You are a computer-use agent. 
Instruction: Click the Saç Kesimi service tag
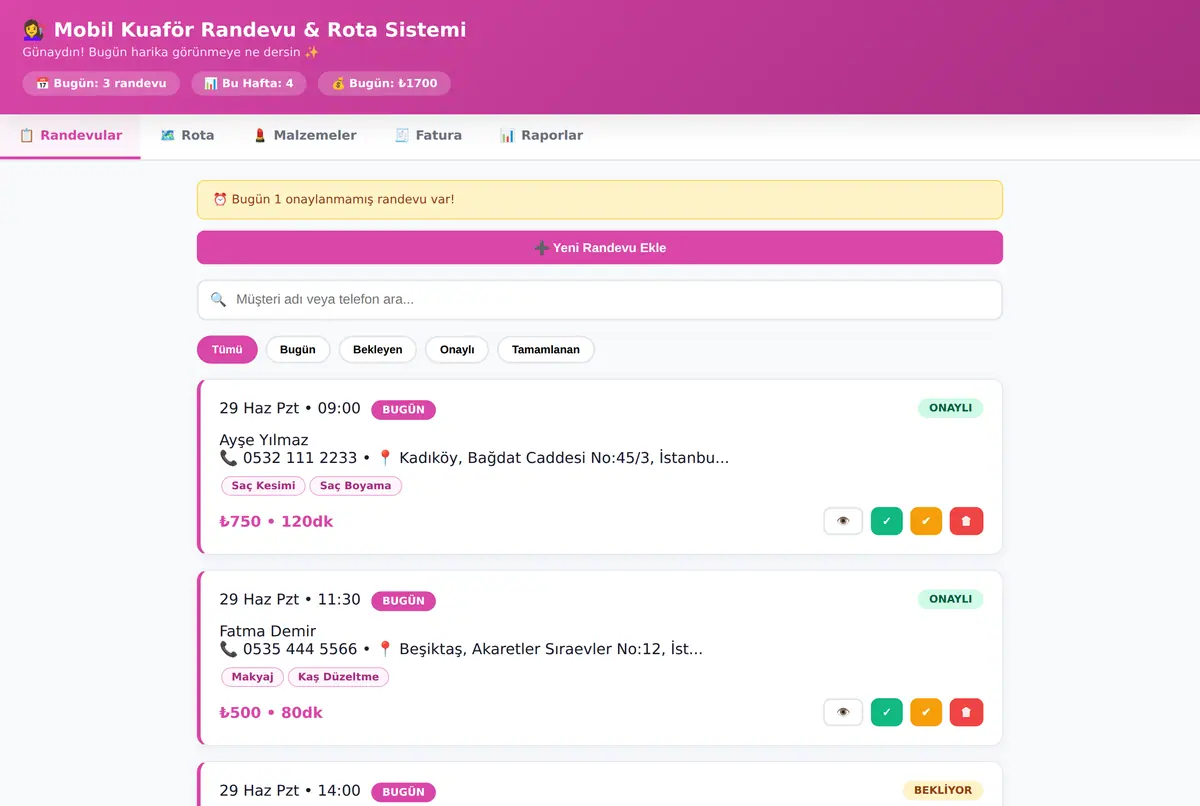263,486
